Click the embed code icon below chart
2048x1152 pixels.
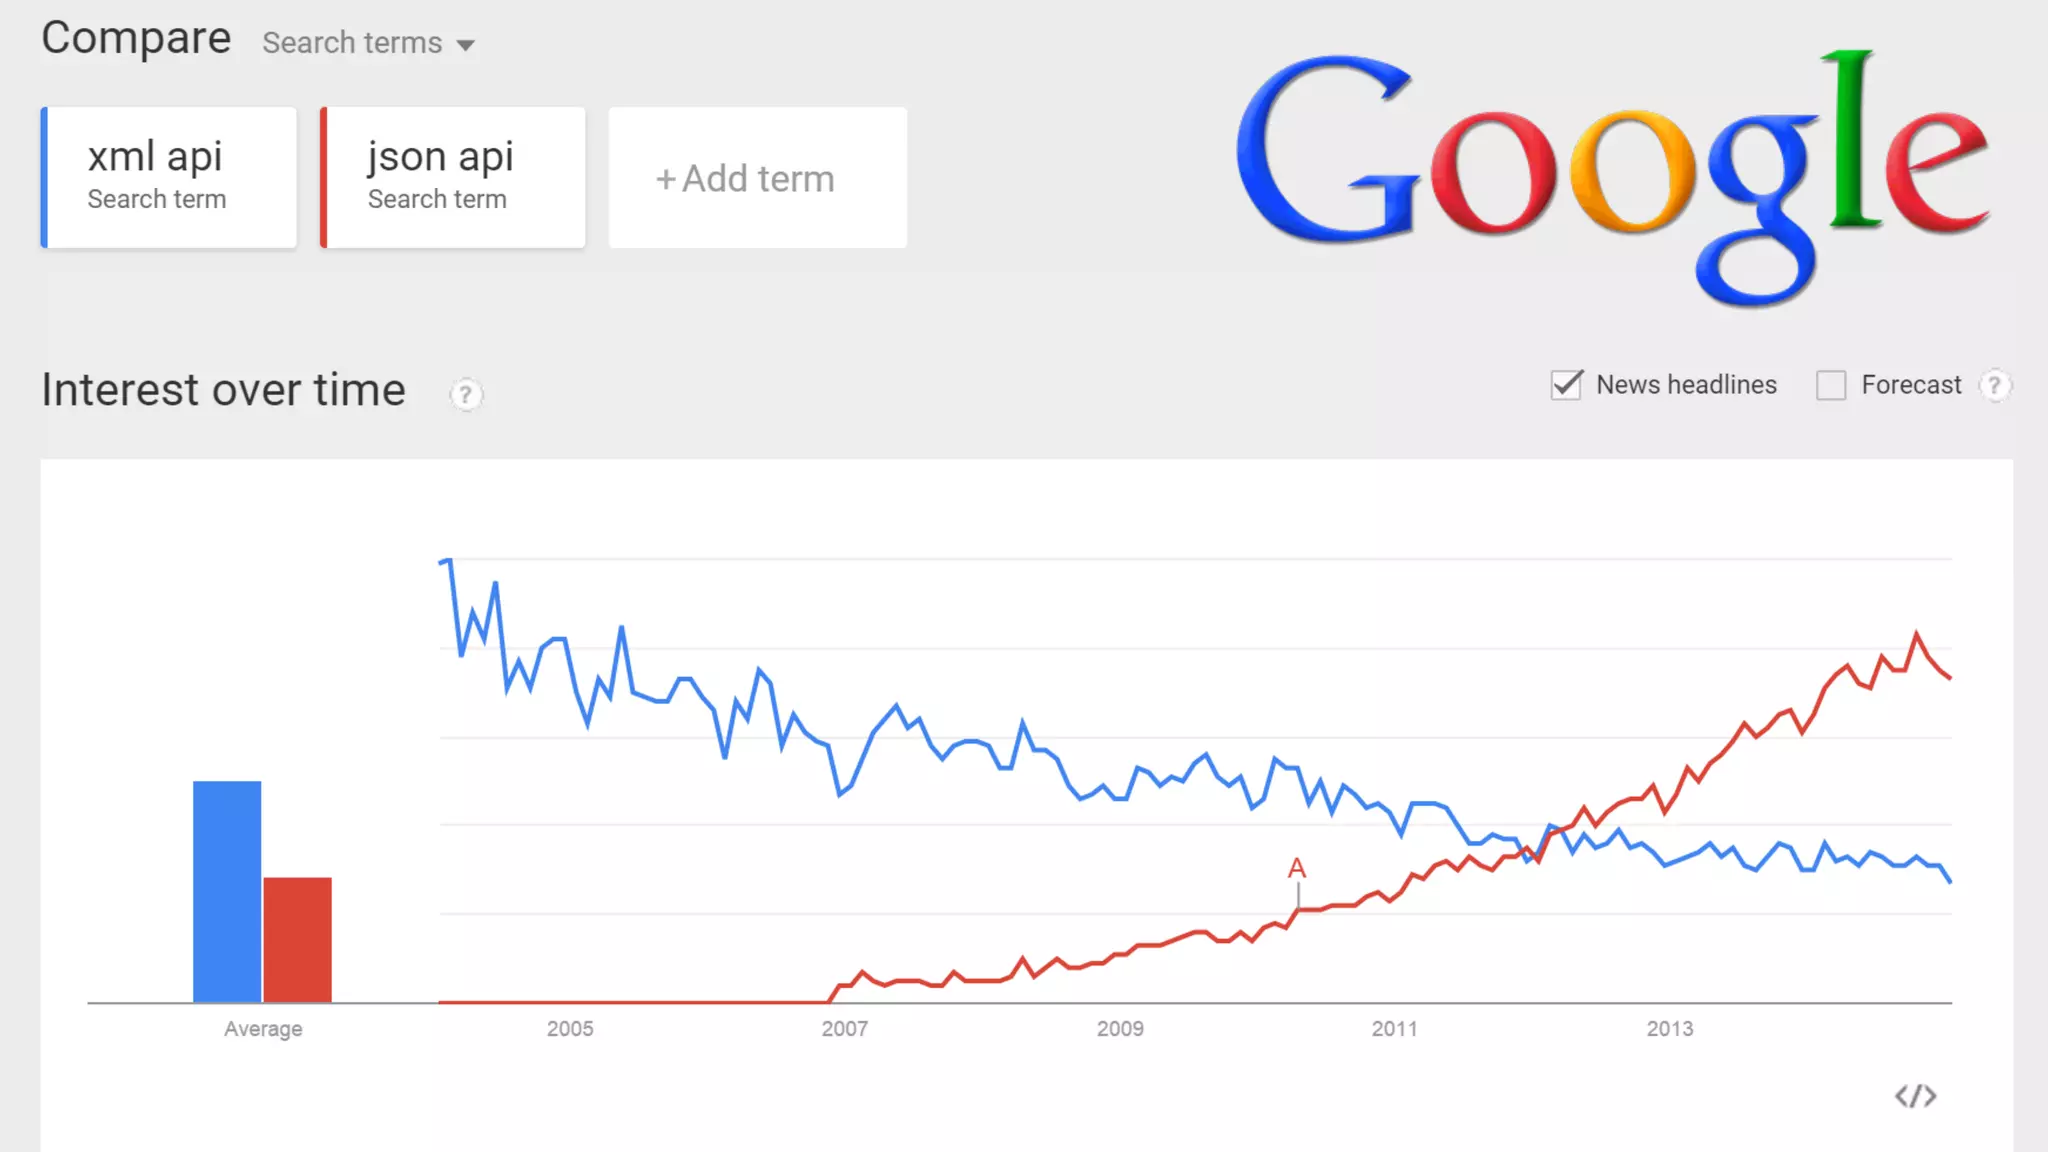pyautogui.click(x=1915, y=1096)
